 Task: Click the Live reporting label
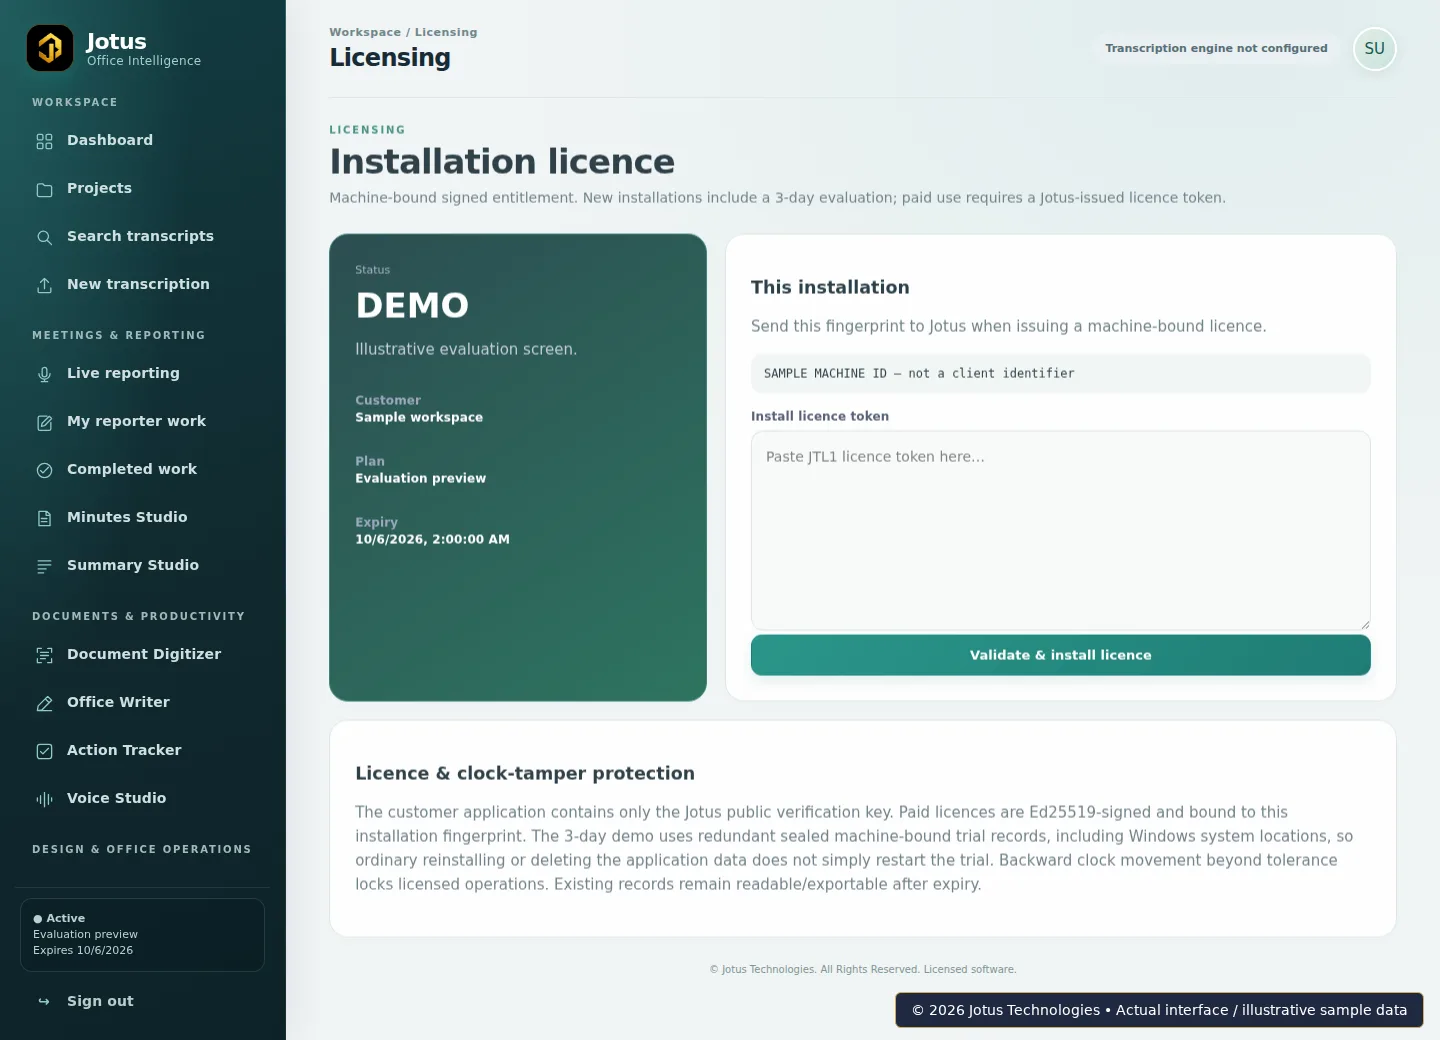[123, 373]
